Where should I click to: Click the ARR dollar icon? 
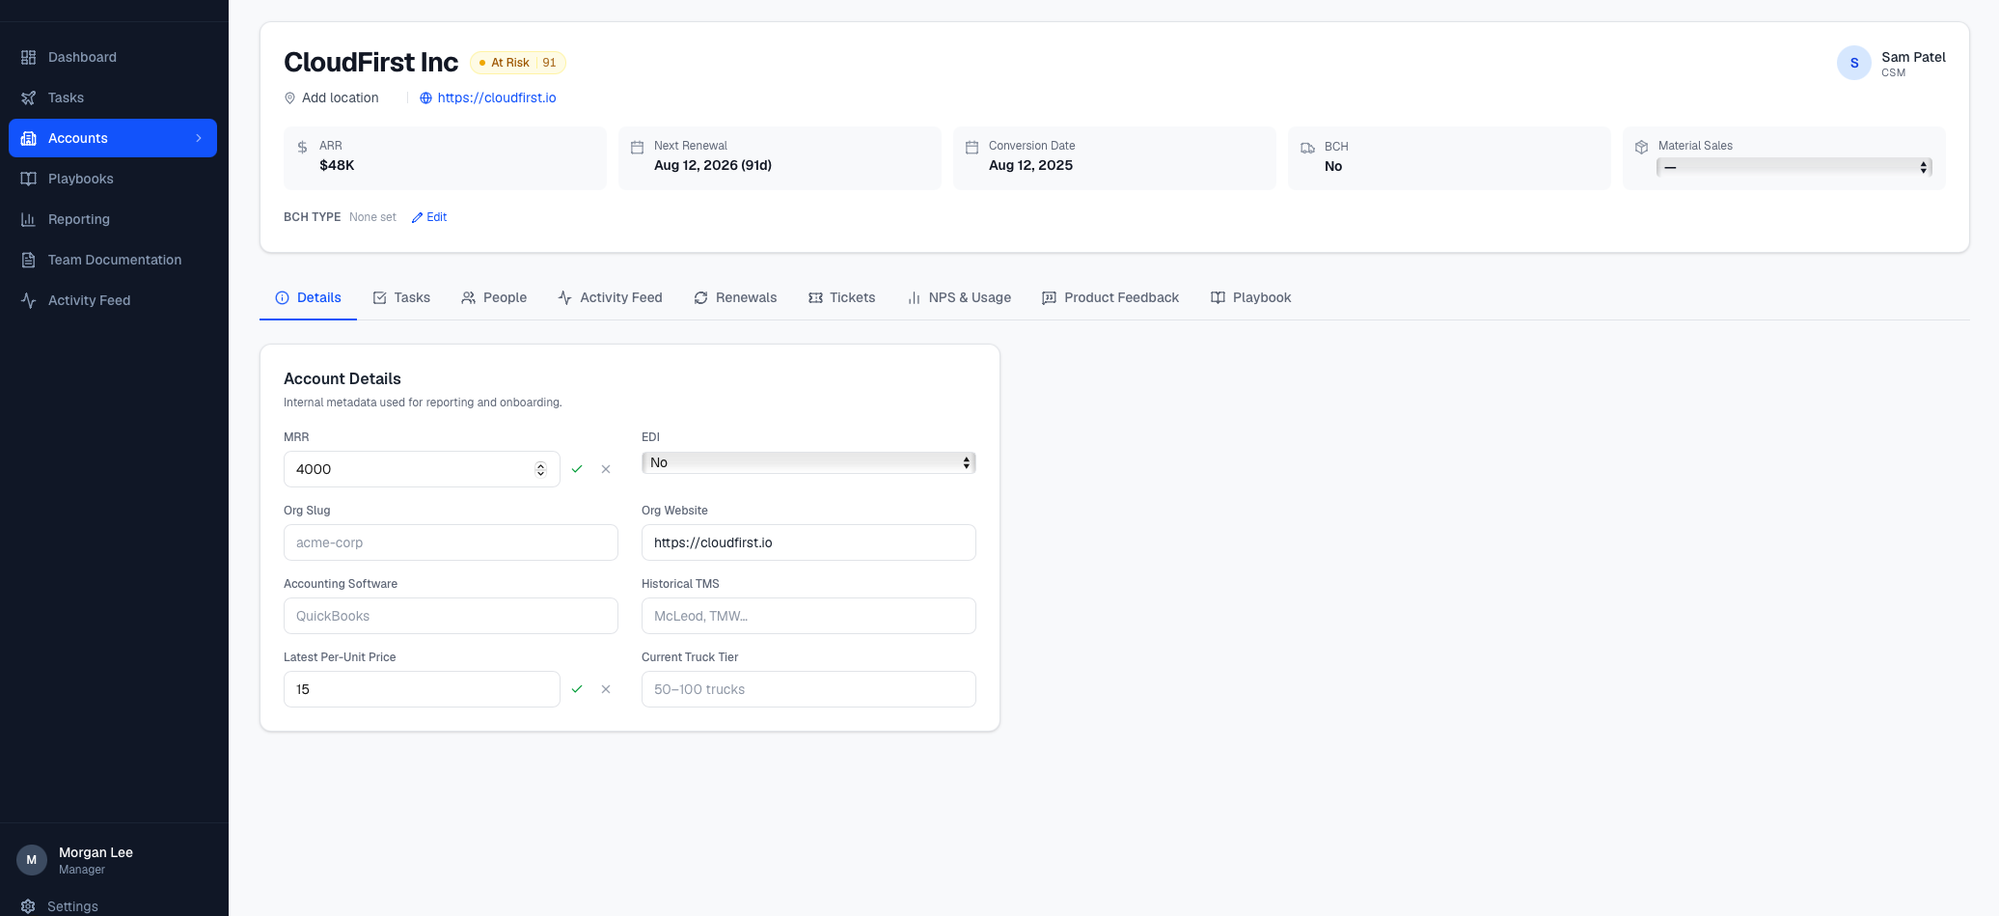(x=303, y=147)
